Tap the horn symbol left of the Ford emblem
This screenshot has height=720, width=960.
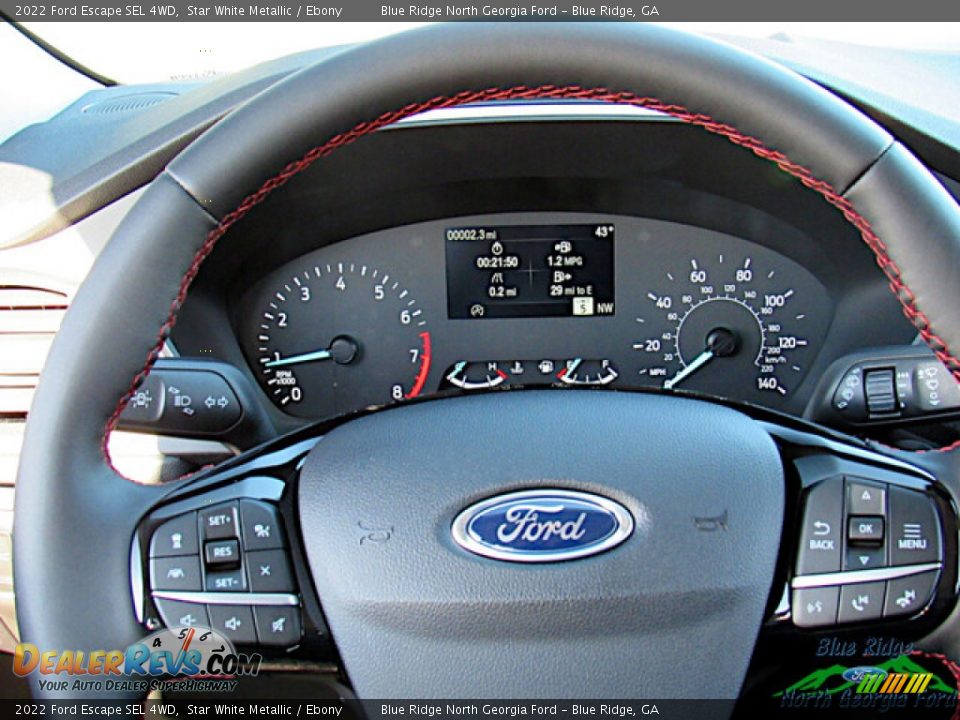pyautogui.click(x=375, y=531)
